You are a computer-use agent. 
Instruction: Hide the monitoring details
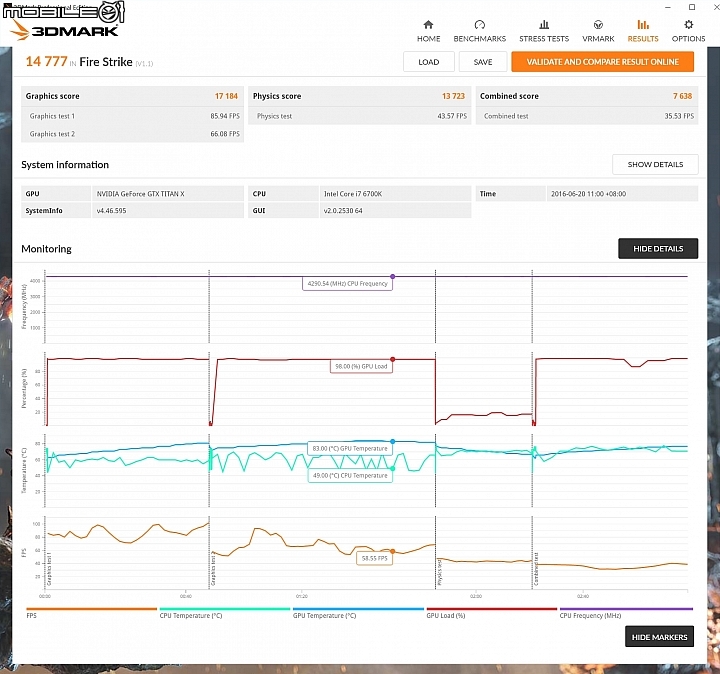click(x=658, y=248)
